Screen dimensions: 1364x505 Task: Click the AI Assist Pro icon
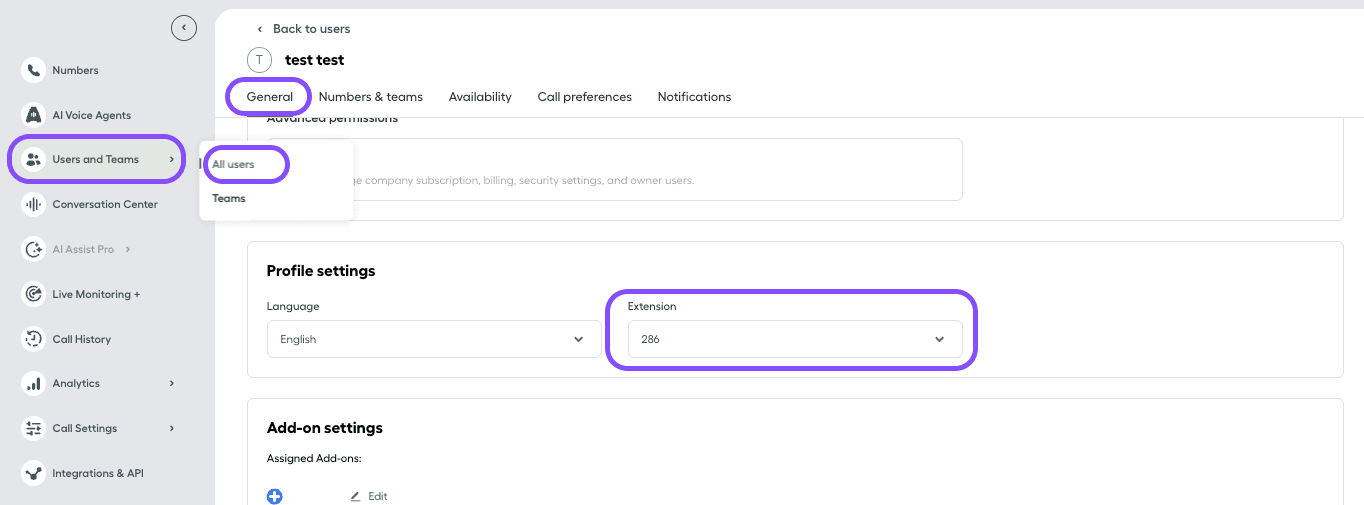tap(34, 249)
